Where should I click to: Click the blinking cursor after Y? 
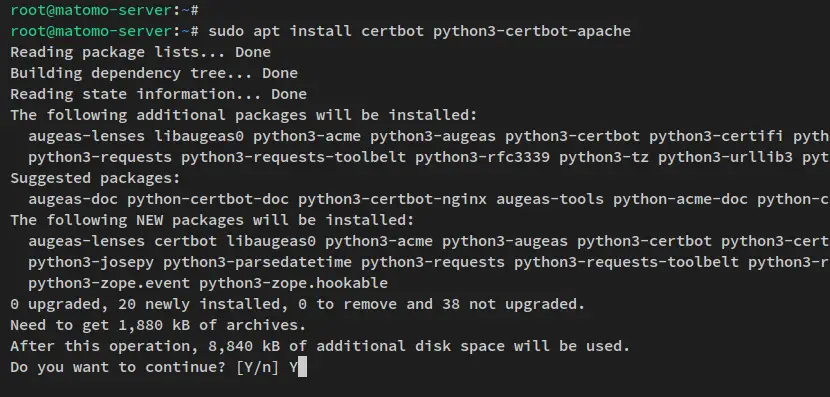302,367
